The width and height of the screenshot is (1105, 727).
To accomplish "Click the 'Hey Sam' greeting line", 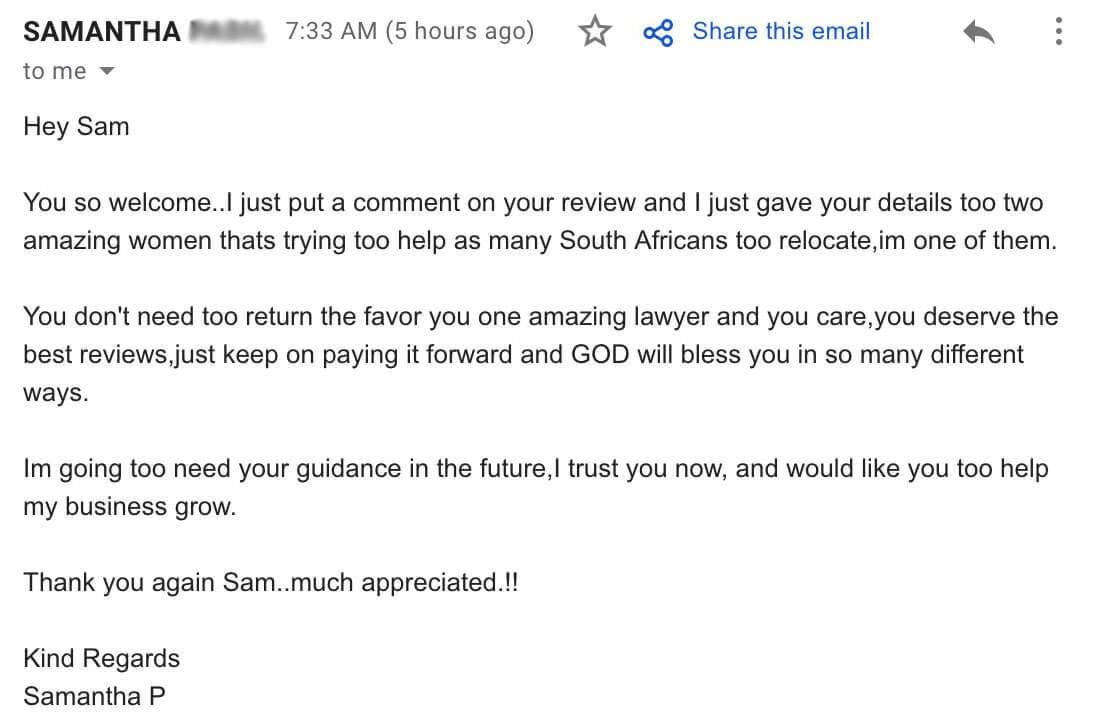I will coord(76,127).
